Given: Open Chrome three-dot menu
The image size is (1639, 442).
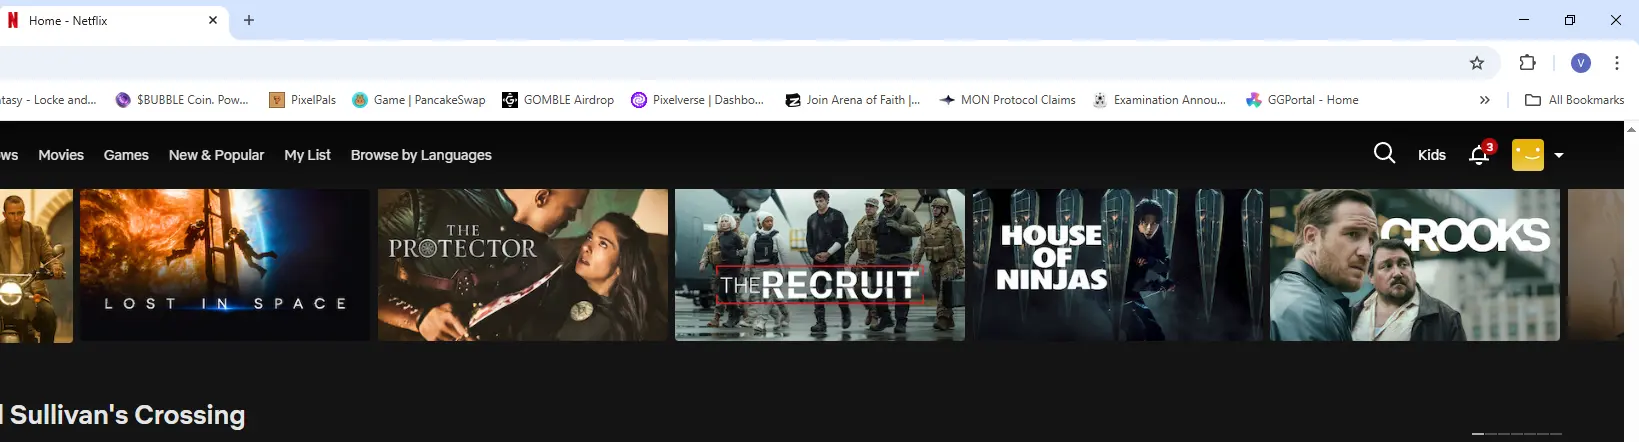Looking at the screenshot, I should pyautogui.click(x=1616, y=63).
